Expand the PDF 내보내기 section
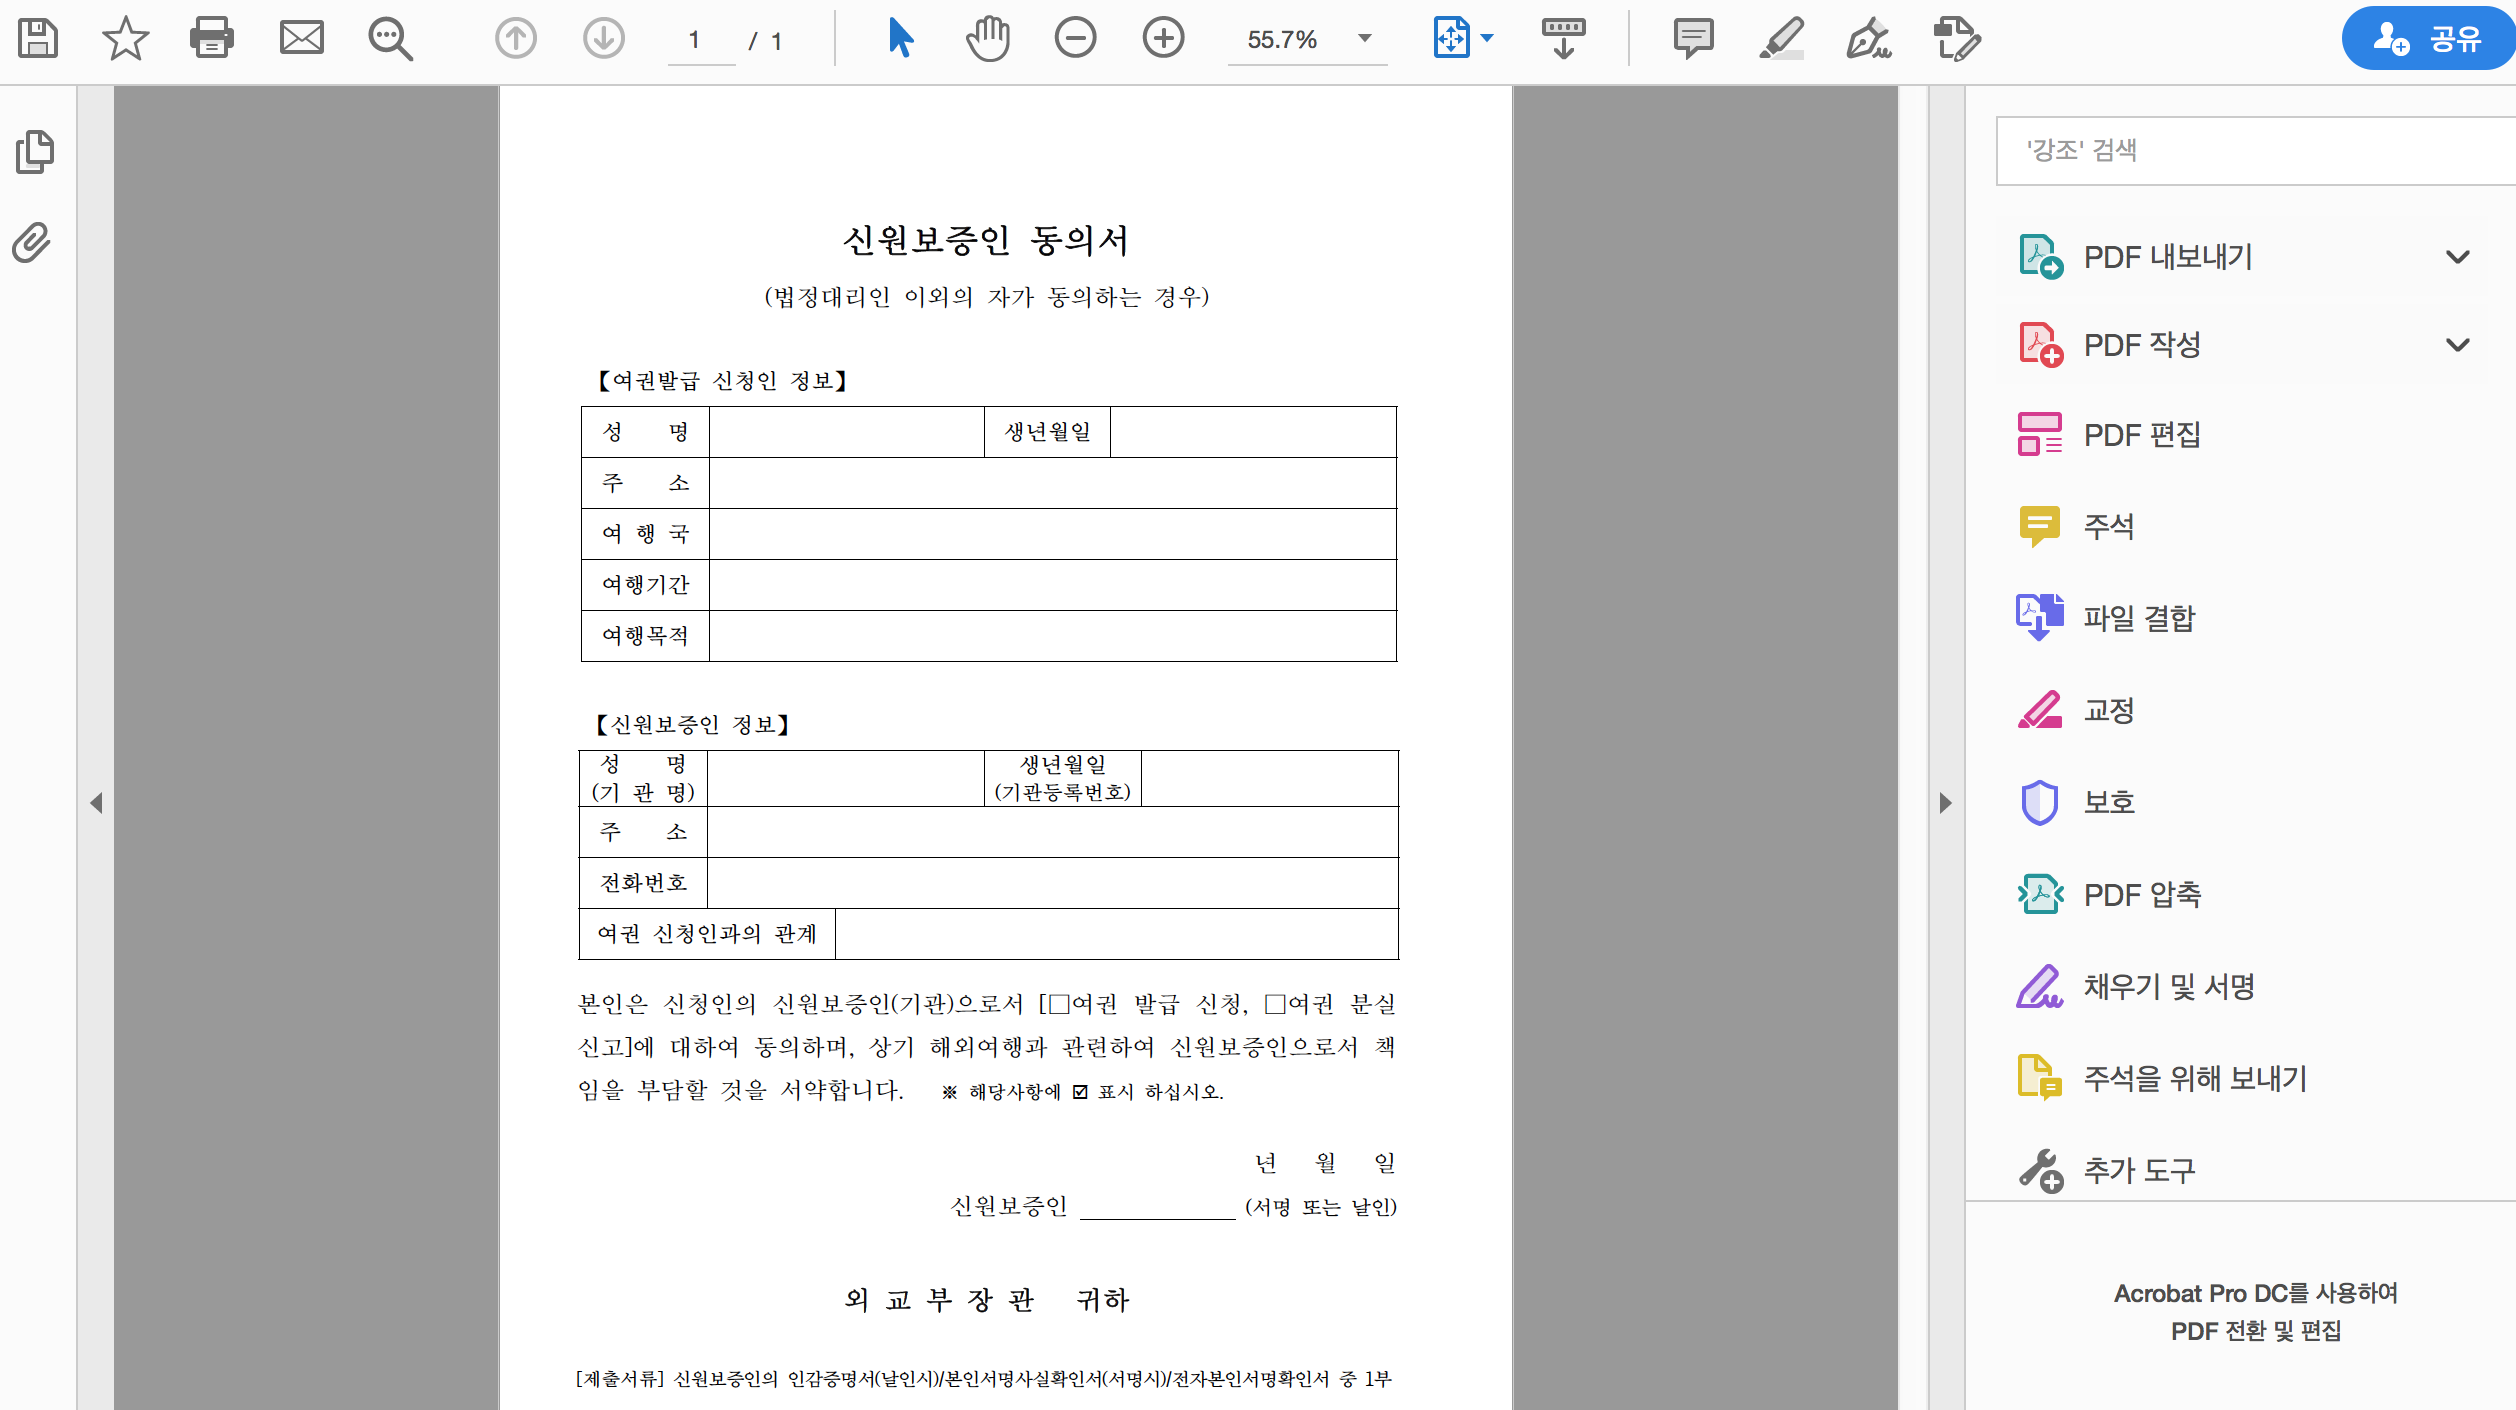Image resolution: width=2516 pixels, height=1410 pixels. tap(2457, 257)
